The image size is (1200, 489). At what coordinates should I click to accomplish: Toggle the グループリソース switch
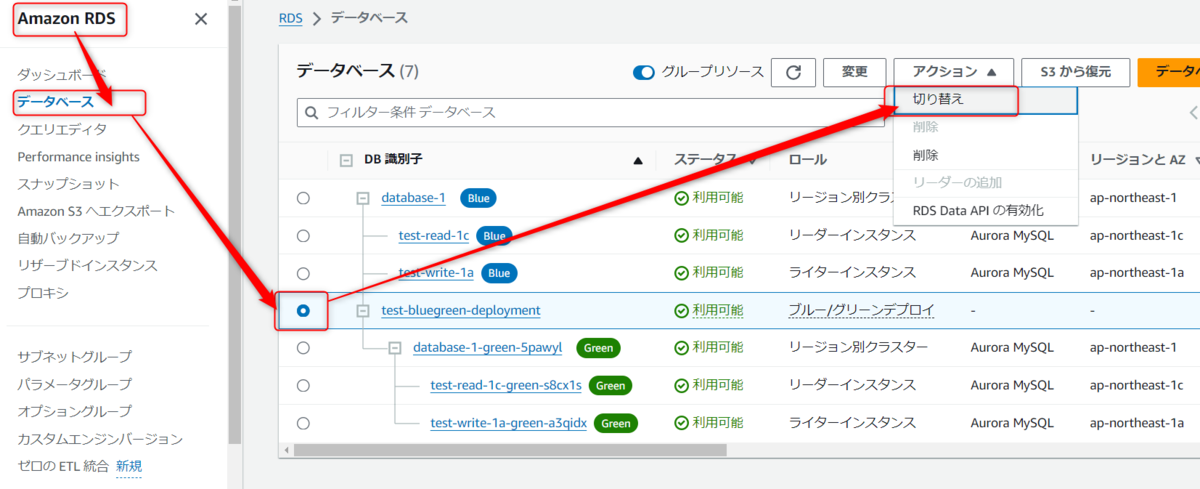click(644, 72)
